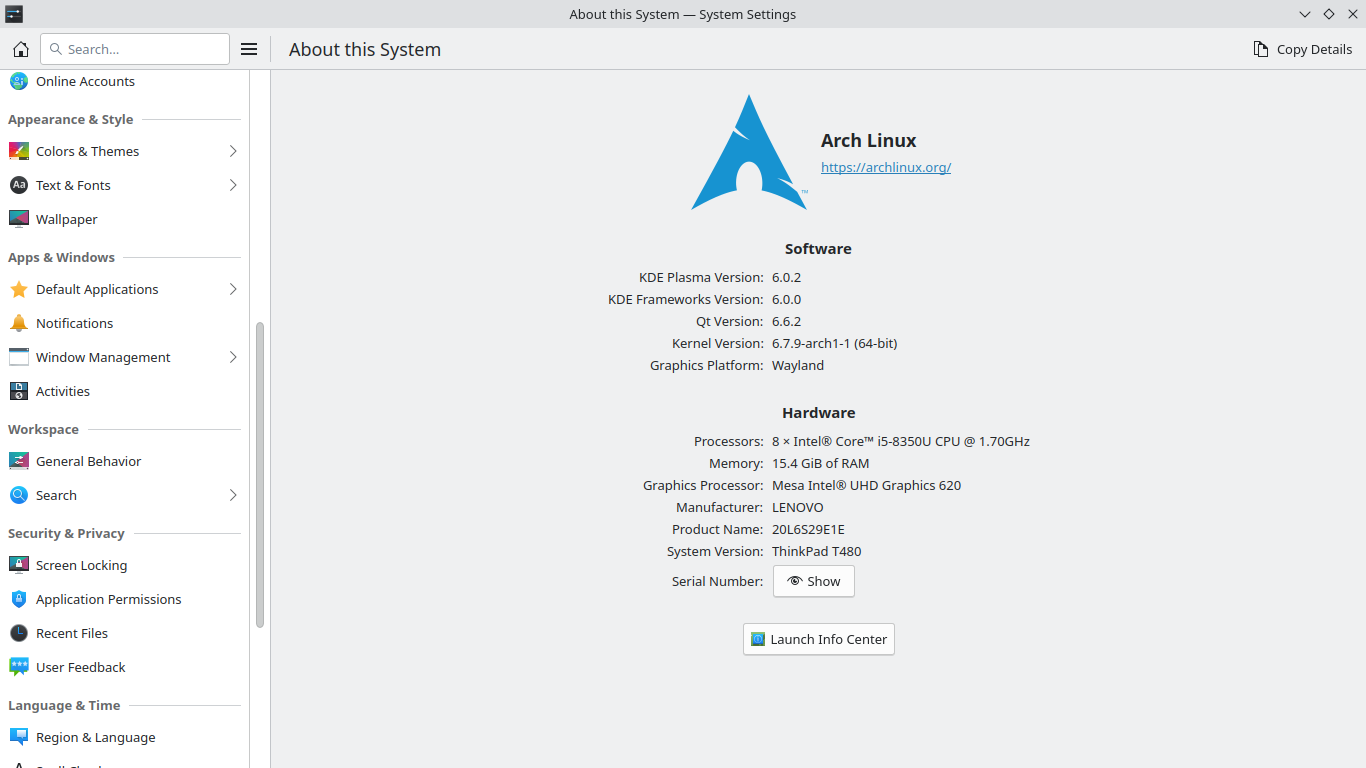The width and height of the screenshot is (1366, 768).
Task: Click the Copy Details button
Action: [x=1302, y=49]
